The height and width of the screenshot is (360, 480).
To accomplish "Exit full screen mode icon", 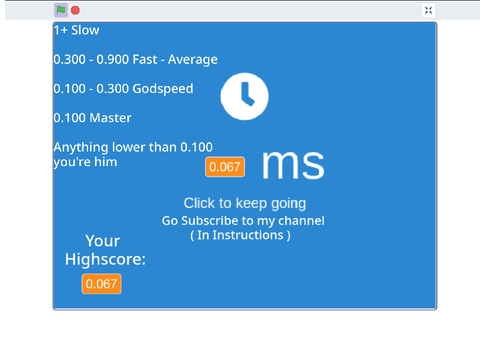I will click(428, 10).
